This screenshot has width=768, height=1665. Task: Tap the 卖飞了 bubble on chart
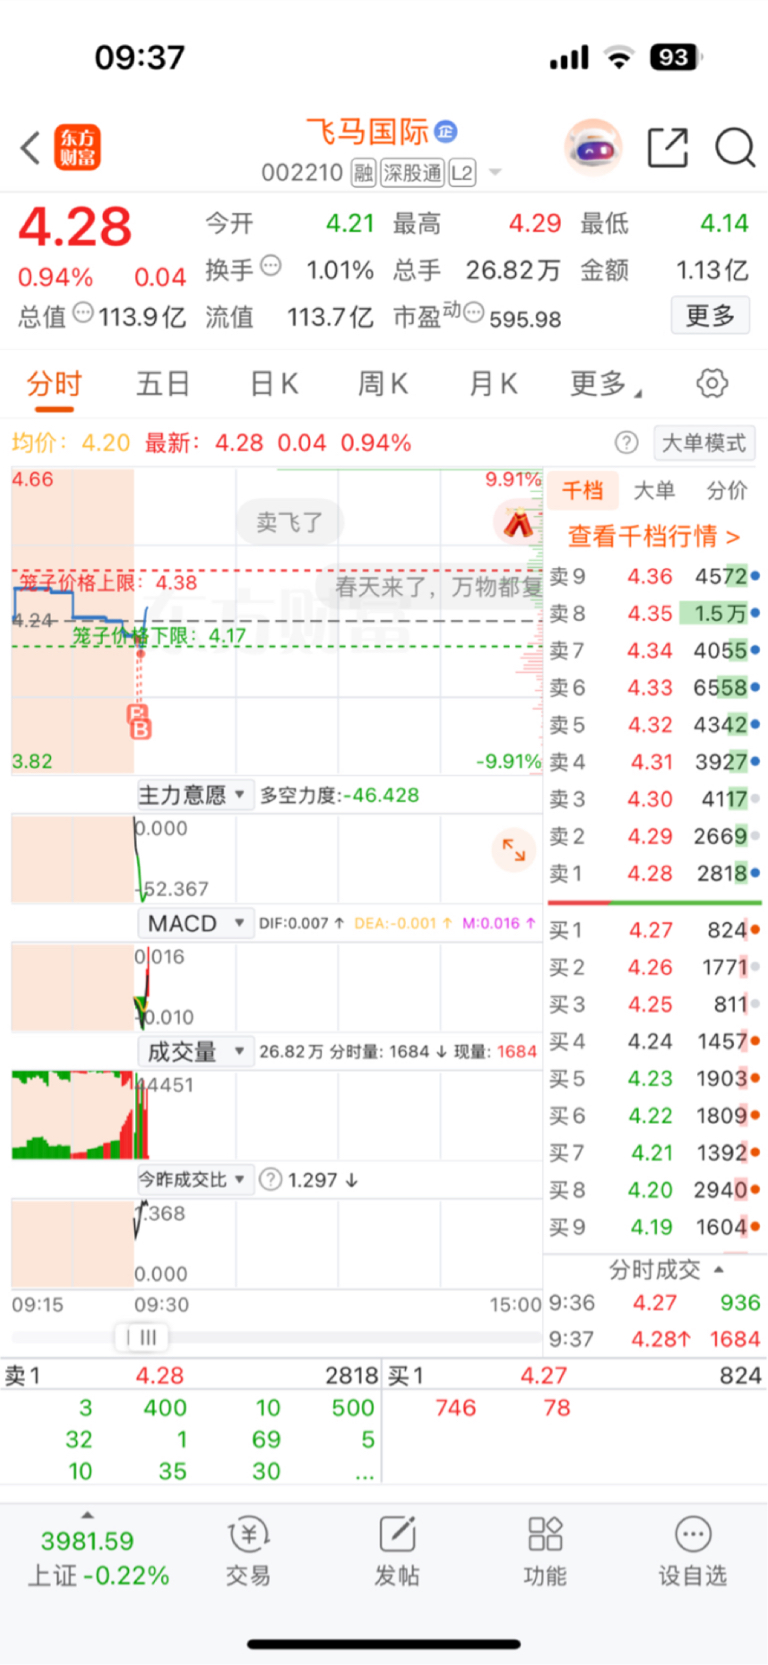(x=290, y=522)
